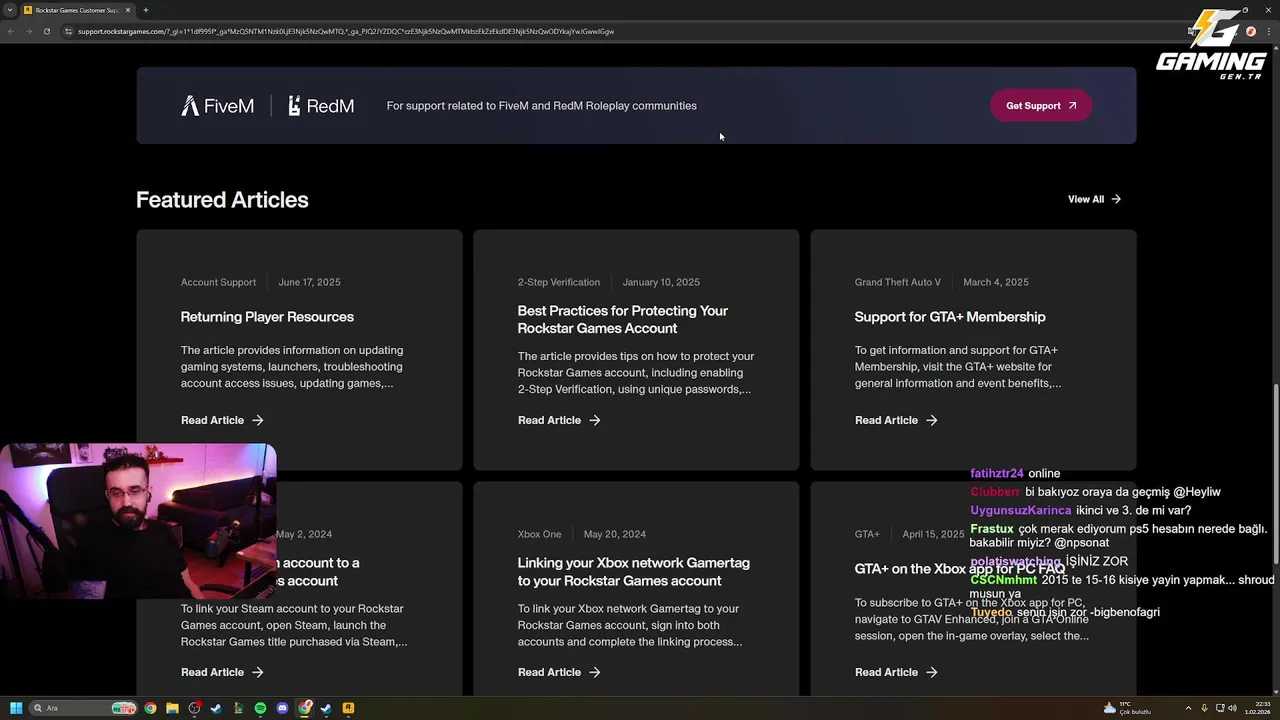Open File Explorer from the taskbar
The width and height of the screenshot is (1280, 720).
(x=172, y=708)
